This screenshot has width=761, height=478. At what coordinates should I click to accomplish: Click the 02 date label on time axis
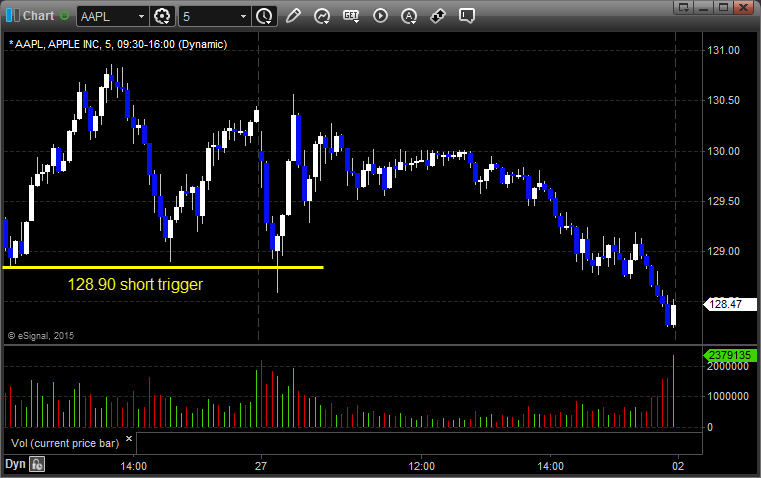pos(678,466)
